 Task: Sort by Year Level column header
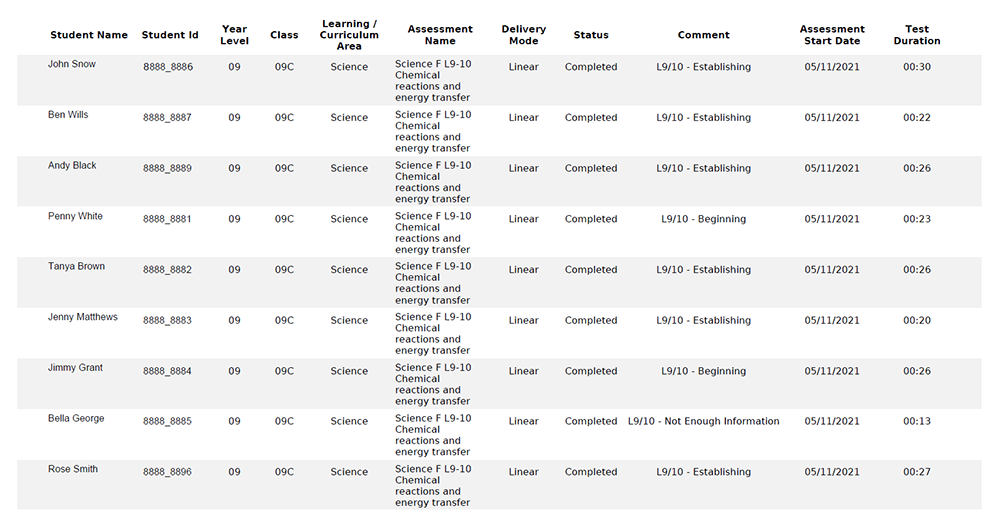click(234, 35)
